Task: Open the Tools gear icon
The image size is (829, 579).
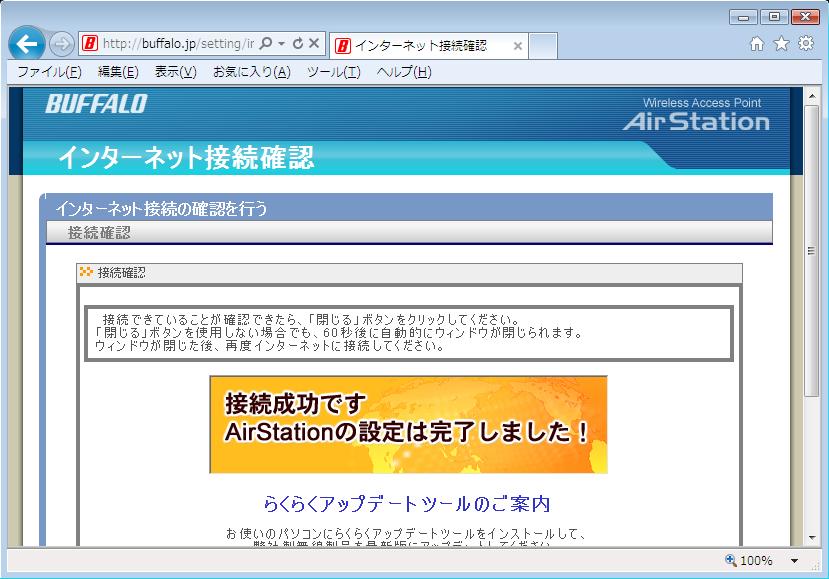Action: tap(806, 43)
